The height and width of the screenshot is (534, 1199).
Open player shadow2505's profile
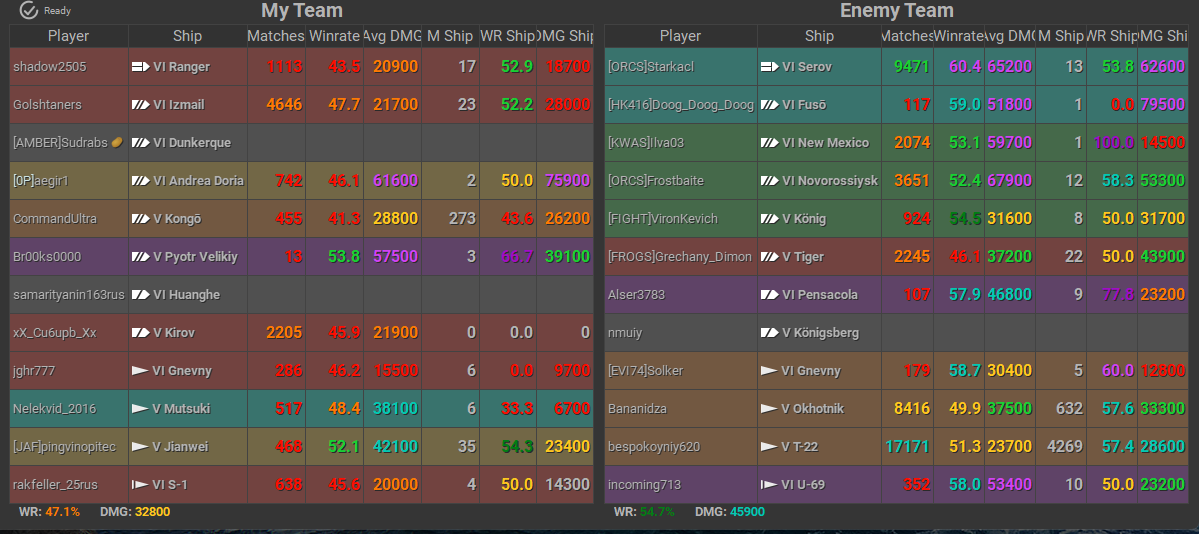point(49,67)
